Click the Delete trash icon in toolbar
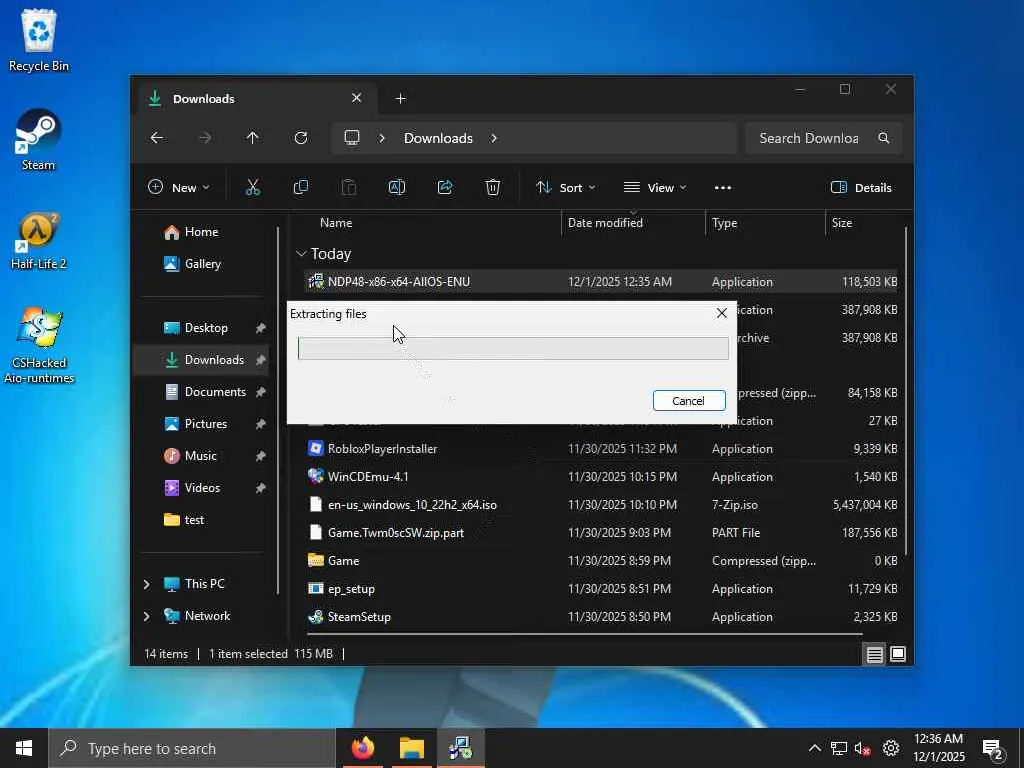 (x=493, y=187)
